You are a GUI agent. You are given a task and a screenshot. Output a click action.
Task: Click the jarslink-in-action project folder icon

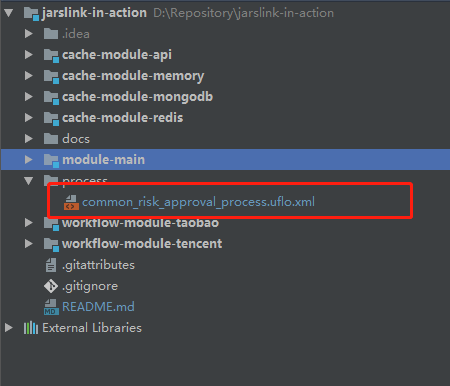tap(31, 13)
